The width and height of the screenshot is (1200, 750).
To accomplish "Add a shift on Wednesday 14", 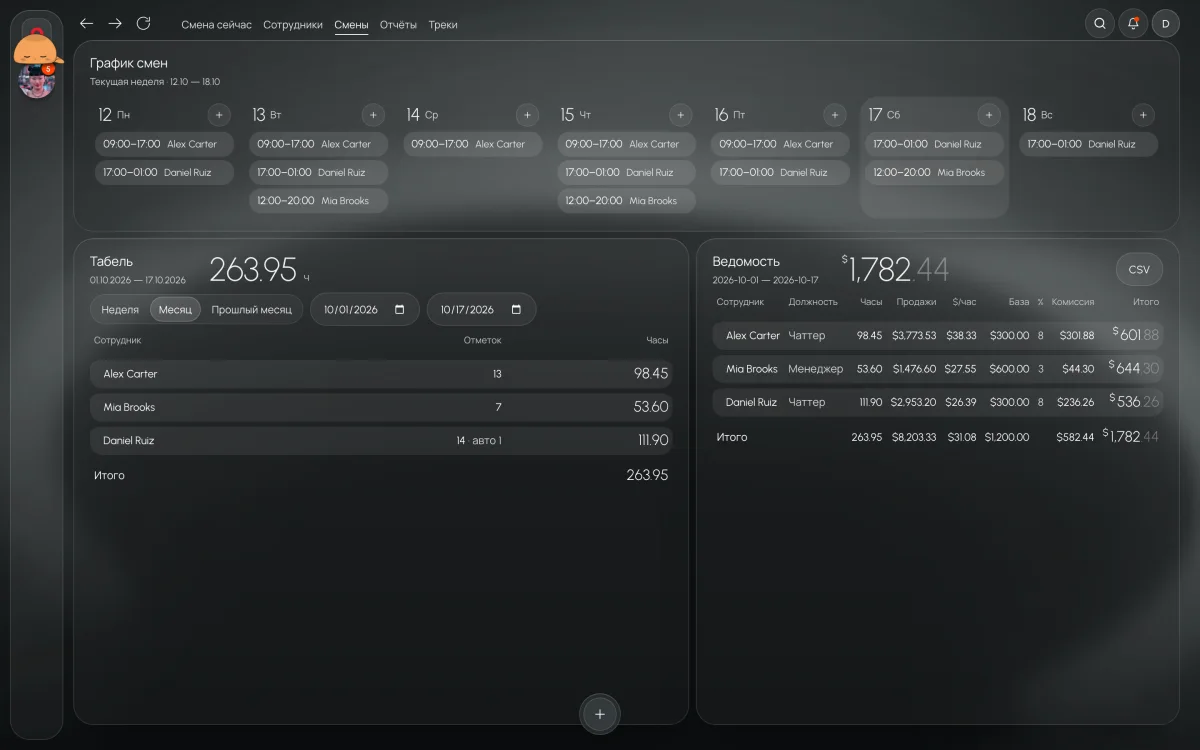I will [527, 115].
